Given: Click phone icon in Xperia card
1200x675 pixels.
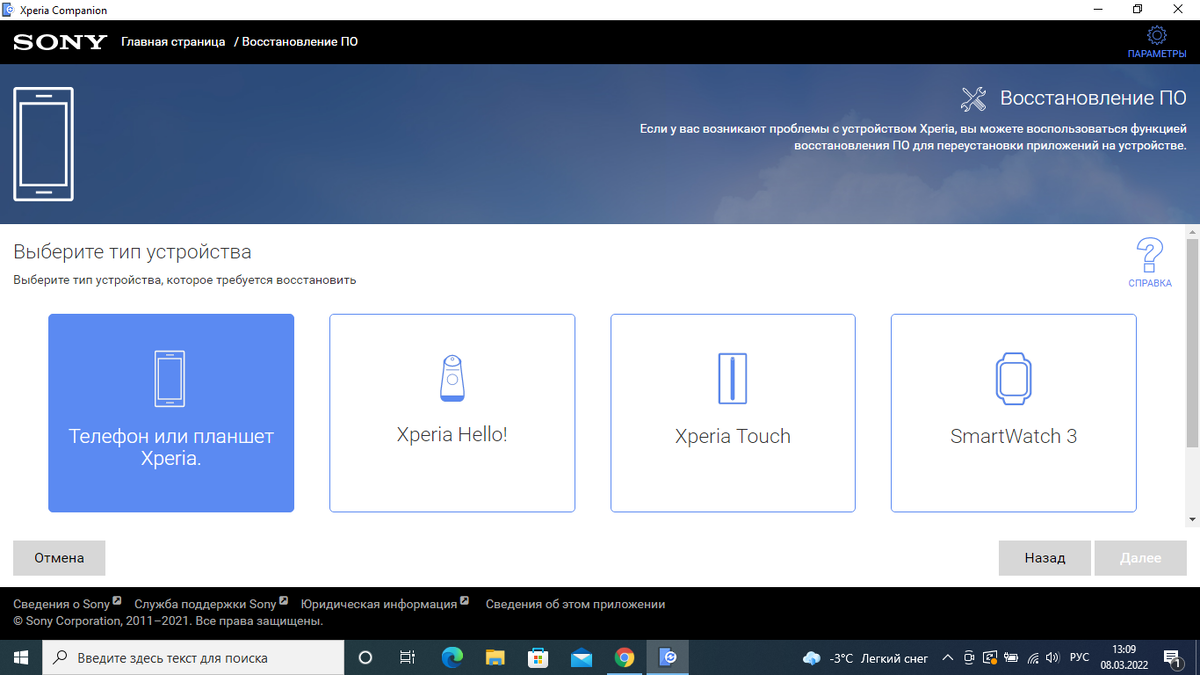Looking at the screenshot, I should pyautogui.click(x=170, y=378).
